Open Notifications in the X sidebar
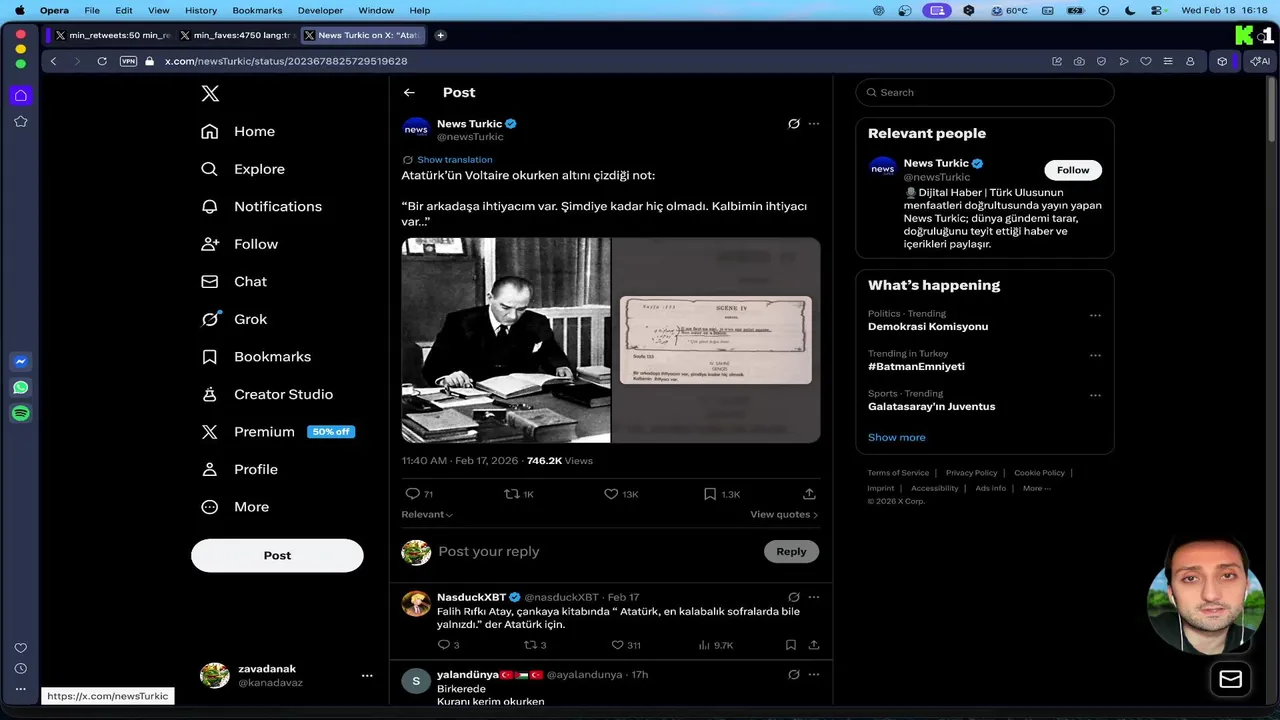Image resolution: width=1280 pixels, height=720 pixels. point(261,206)
